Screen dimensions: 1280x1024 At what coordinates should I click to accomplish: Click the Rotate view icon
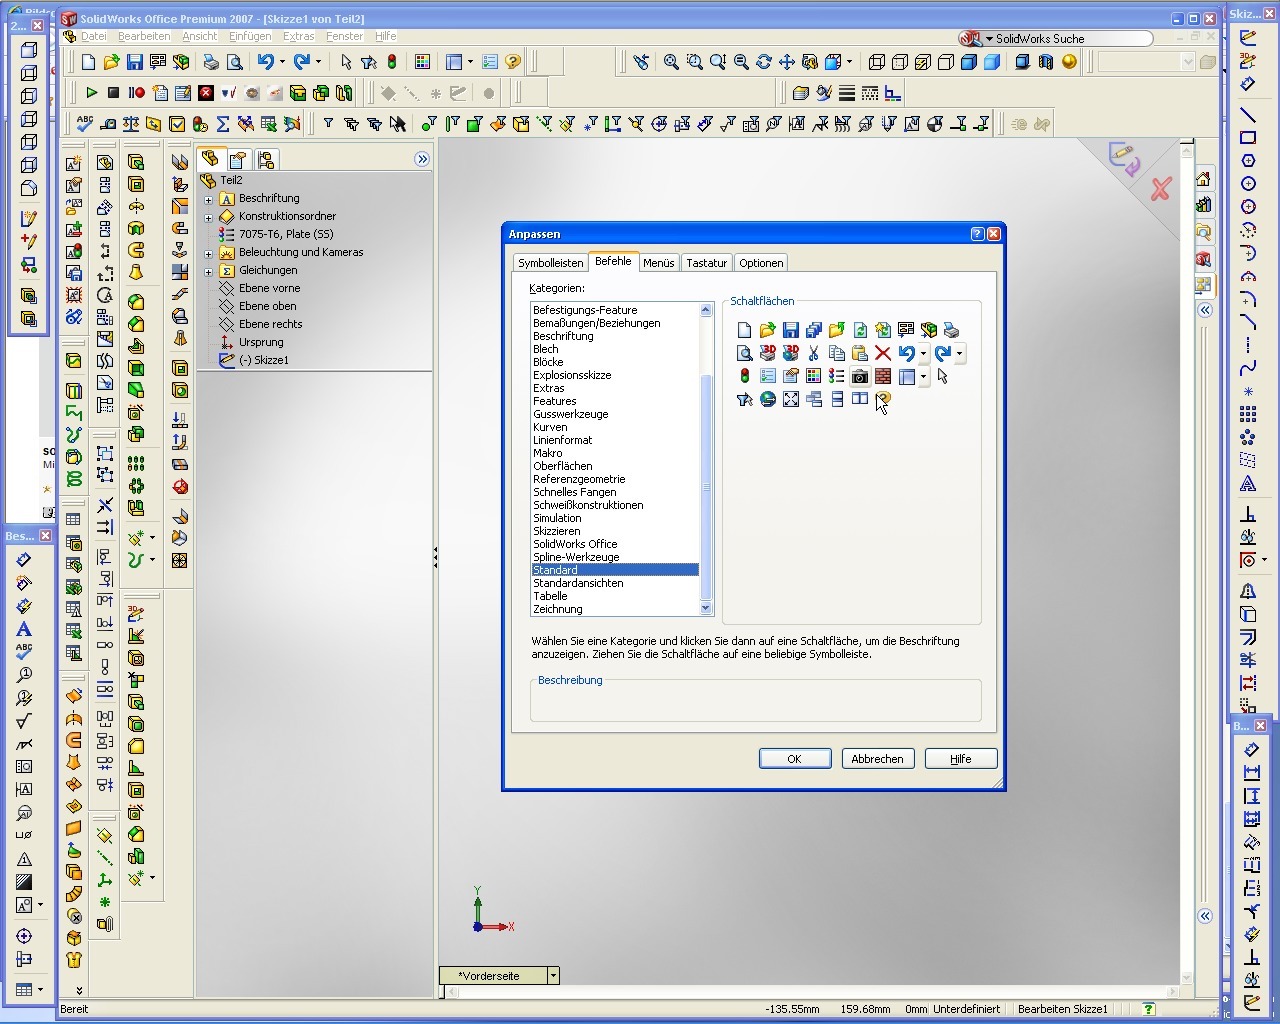(764, 62)
